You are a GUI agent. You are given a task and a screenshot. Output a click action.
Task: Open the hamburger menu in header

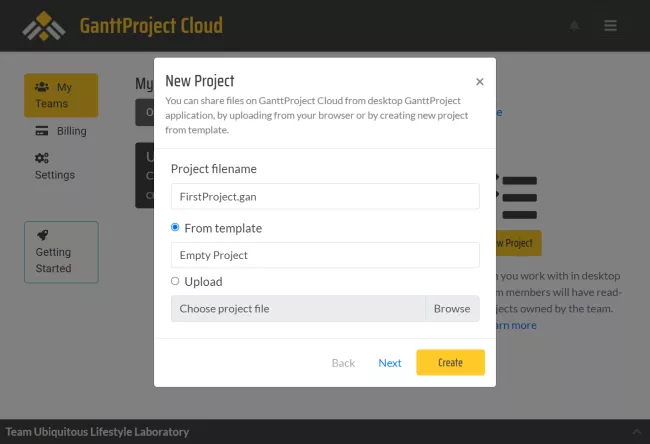tap(610, 26)
